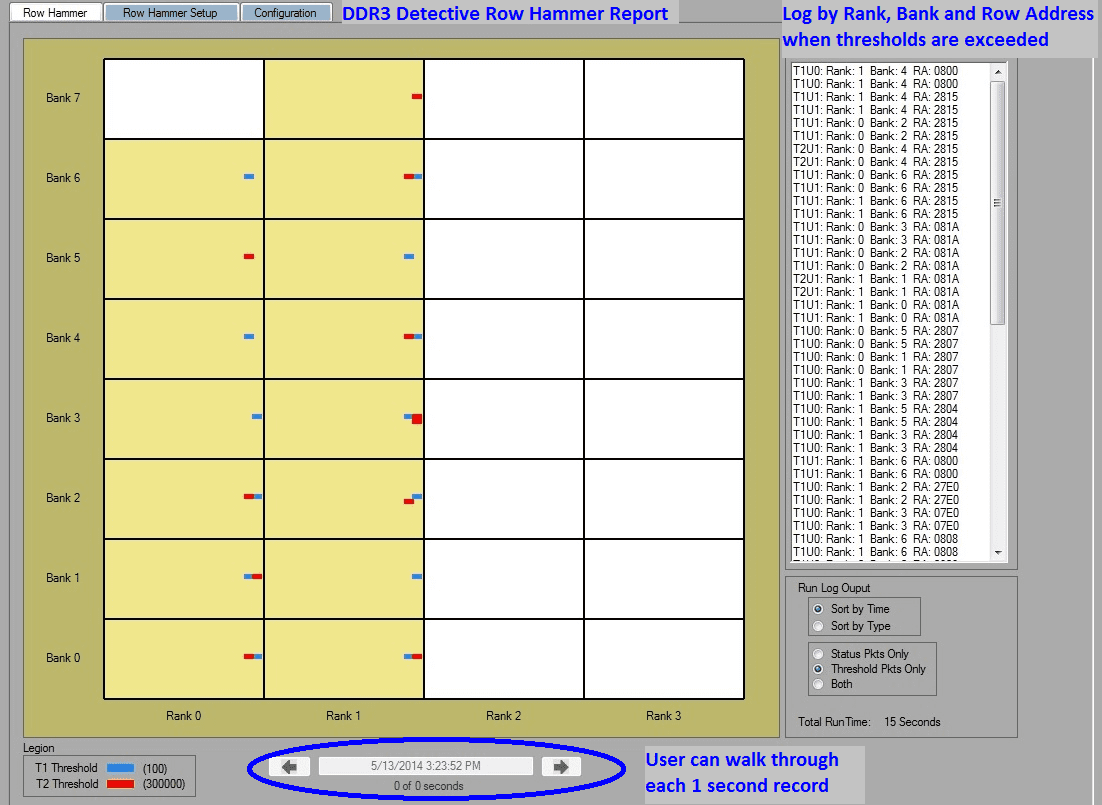Click the red marker in Bank 7 Rank 1
Screen dimensions: 1102x805
tap(417, 96)
